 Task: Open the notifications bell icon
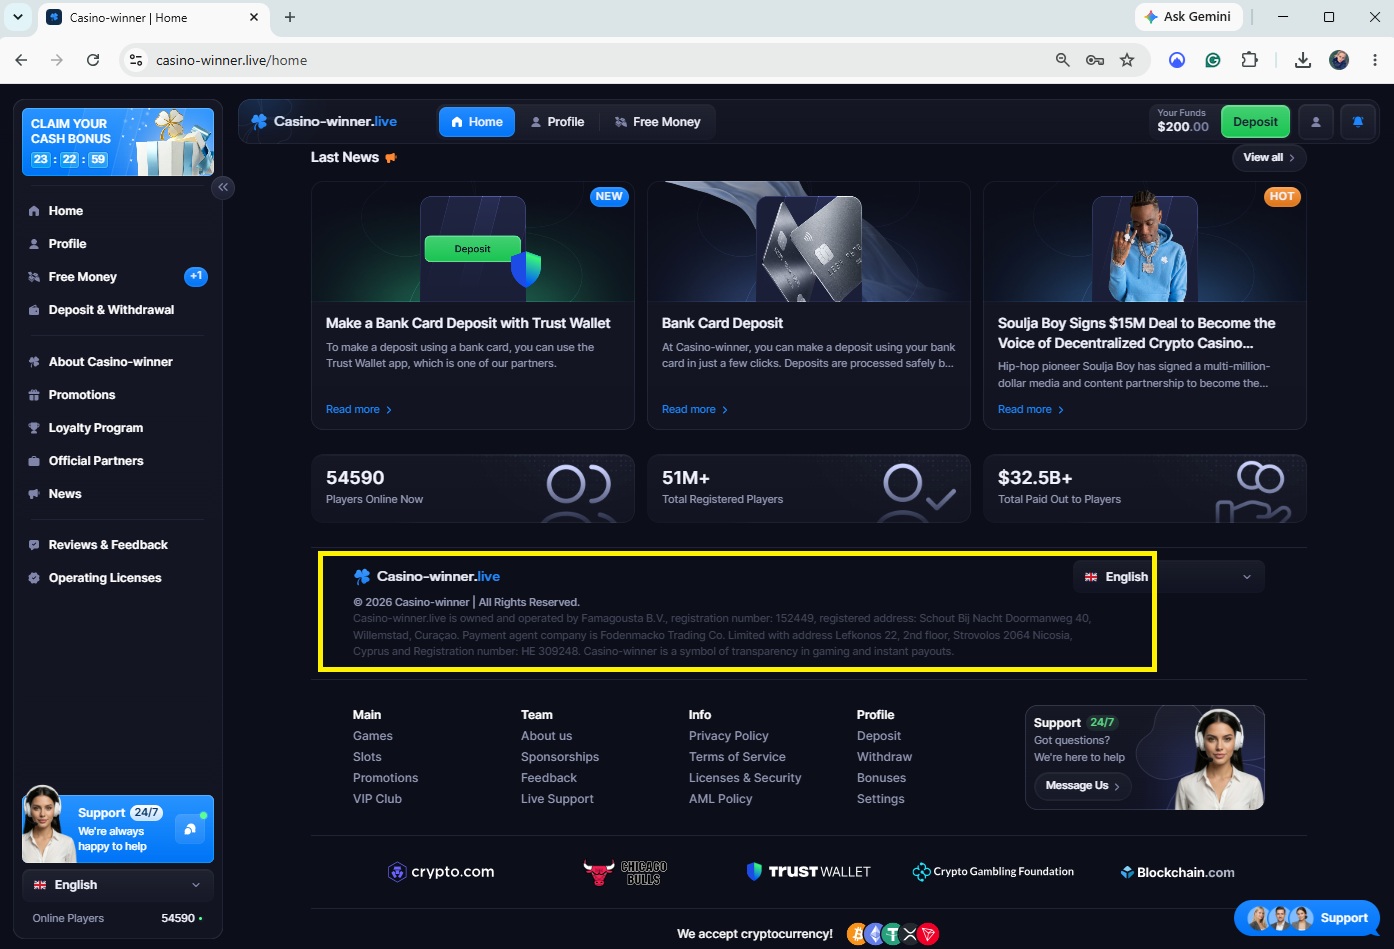pyautogui.click(x=1358, y=122)
